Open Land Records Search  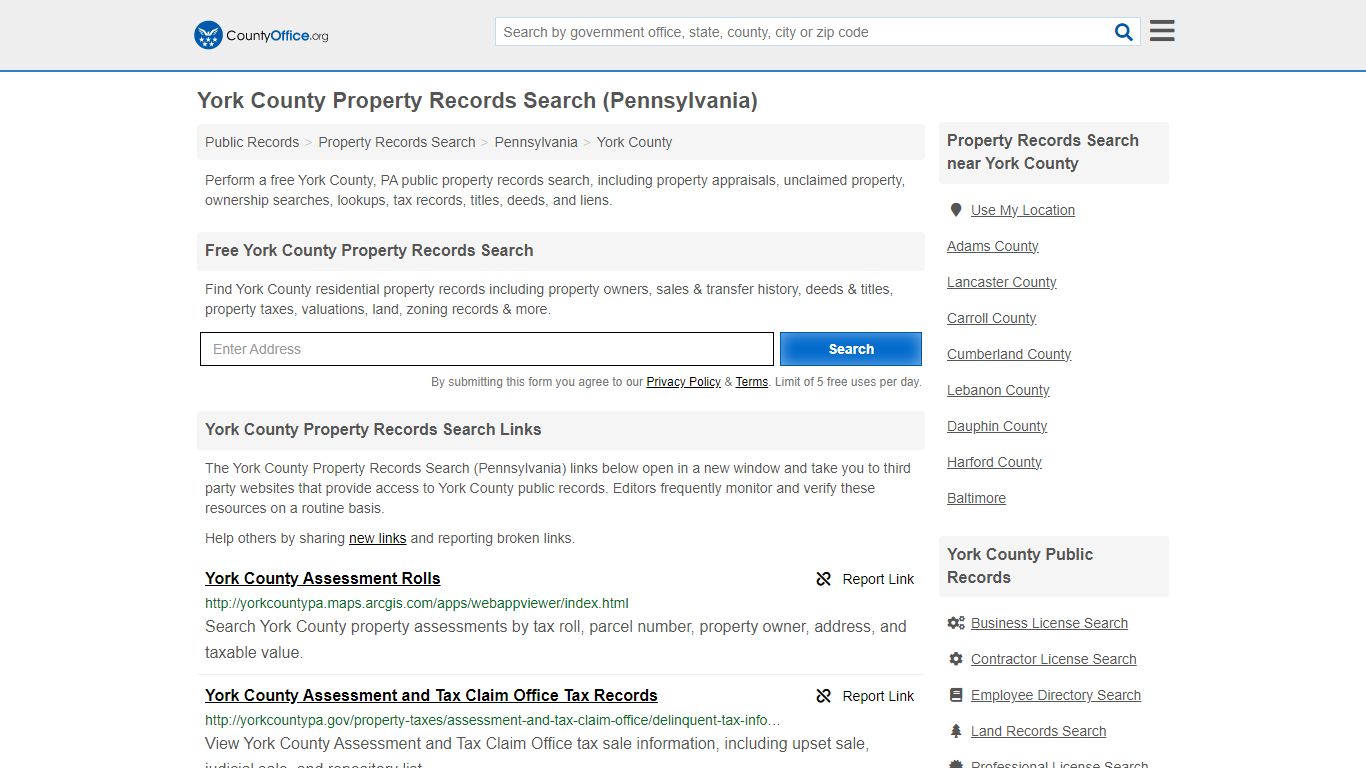pyautogui.click(x=1038, y=731)
